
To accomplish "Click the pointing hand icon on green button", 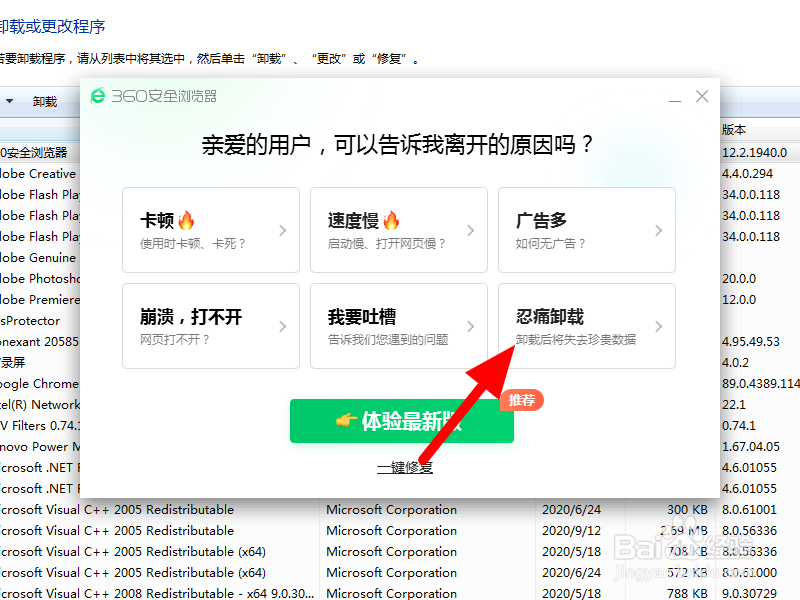I will (x=346, y=420).
